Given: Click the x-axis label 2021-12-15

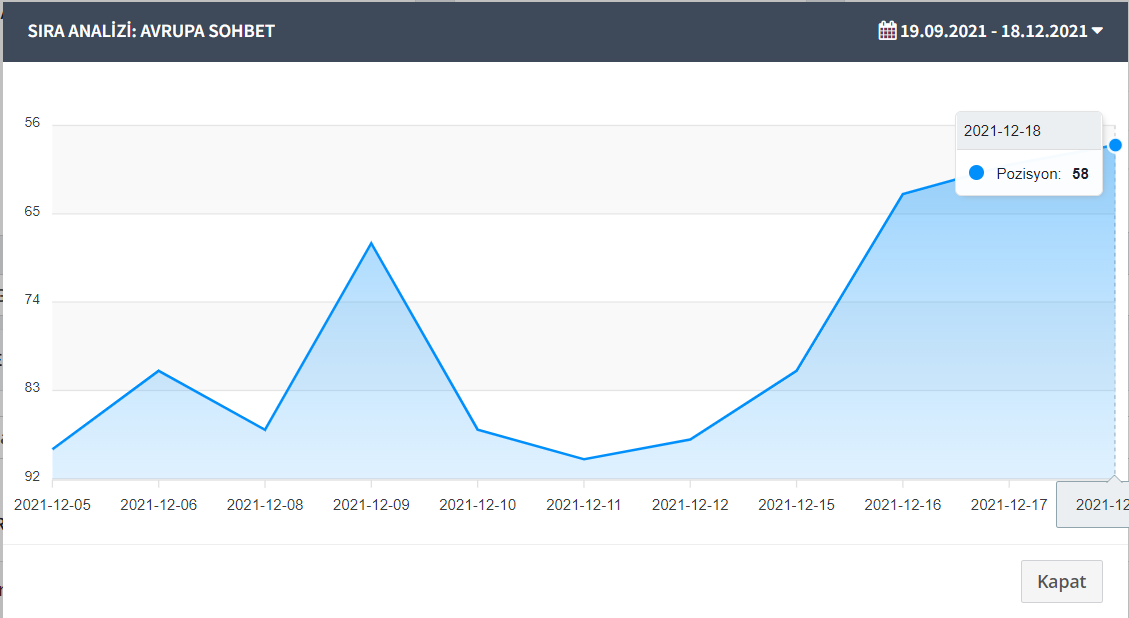Looking at the screenshot, I should (x=796, y=505).
